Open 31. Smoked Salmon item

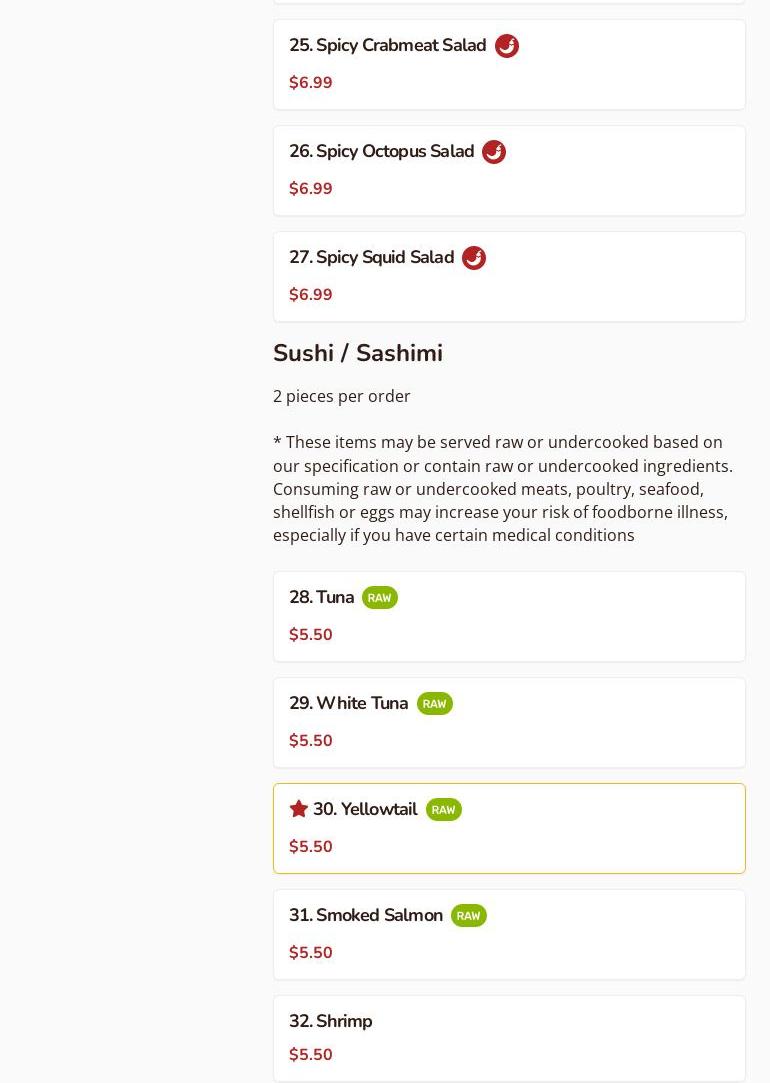coord(365,916)
